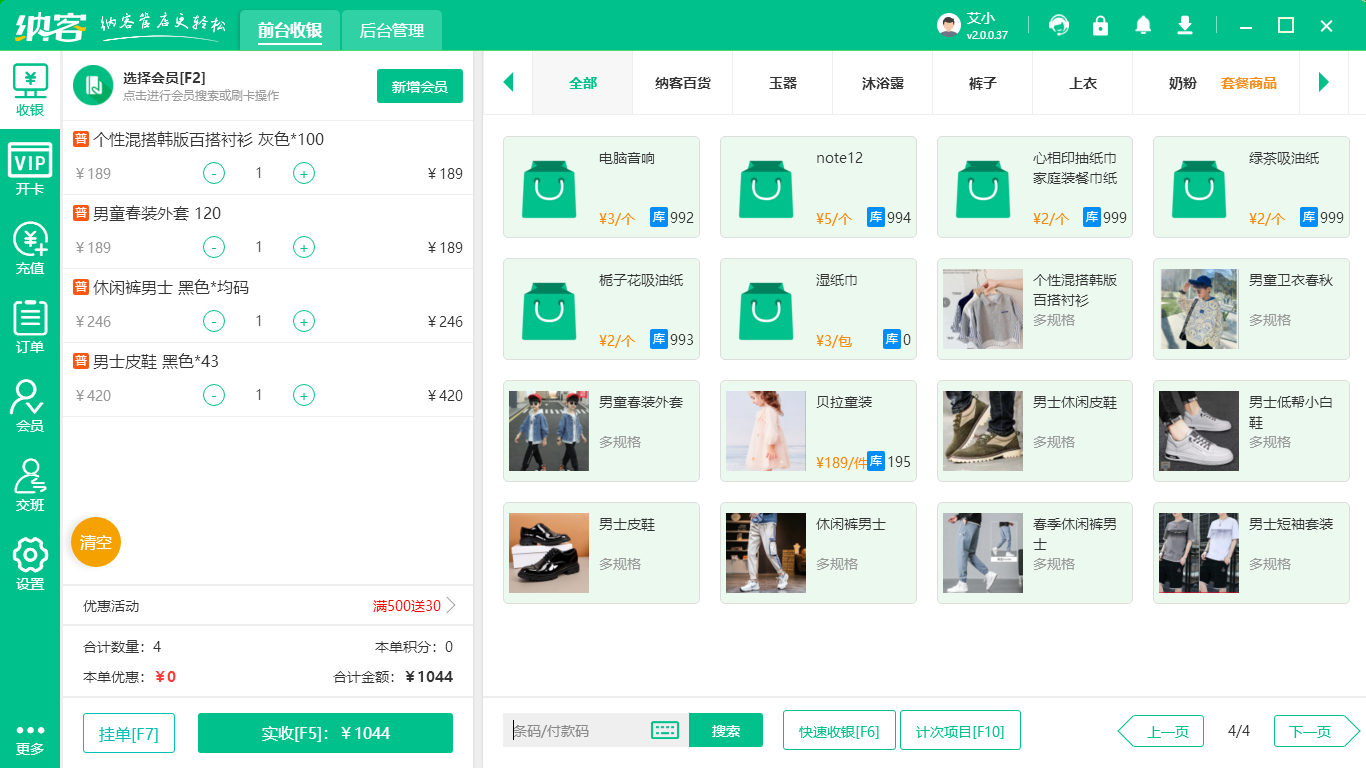Viewport: 1366px width, 768px height.
Task: Click the lock screen icon
Action: point(1100,24)
